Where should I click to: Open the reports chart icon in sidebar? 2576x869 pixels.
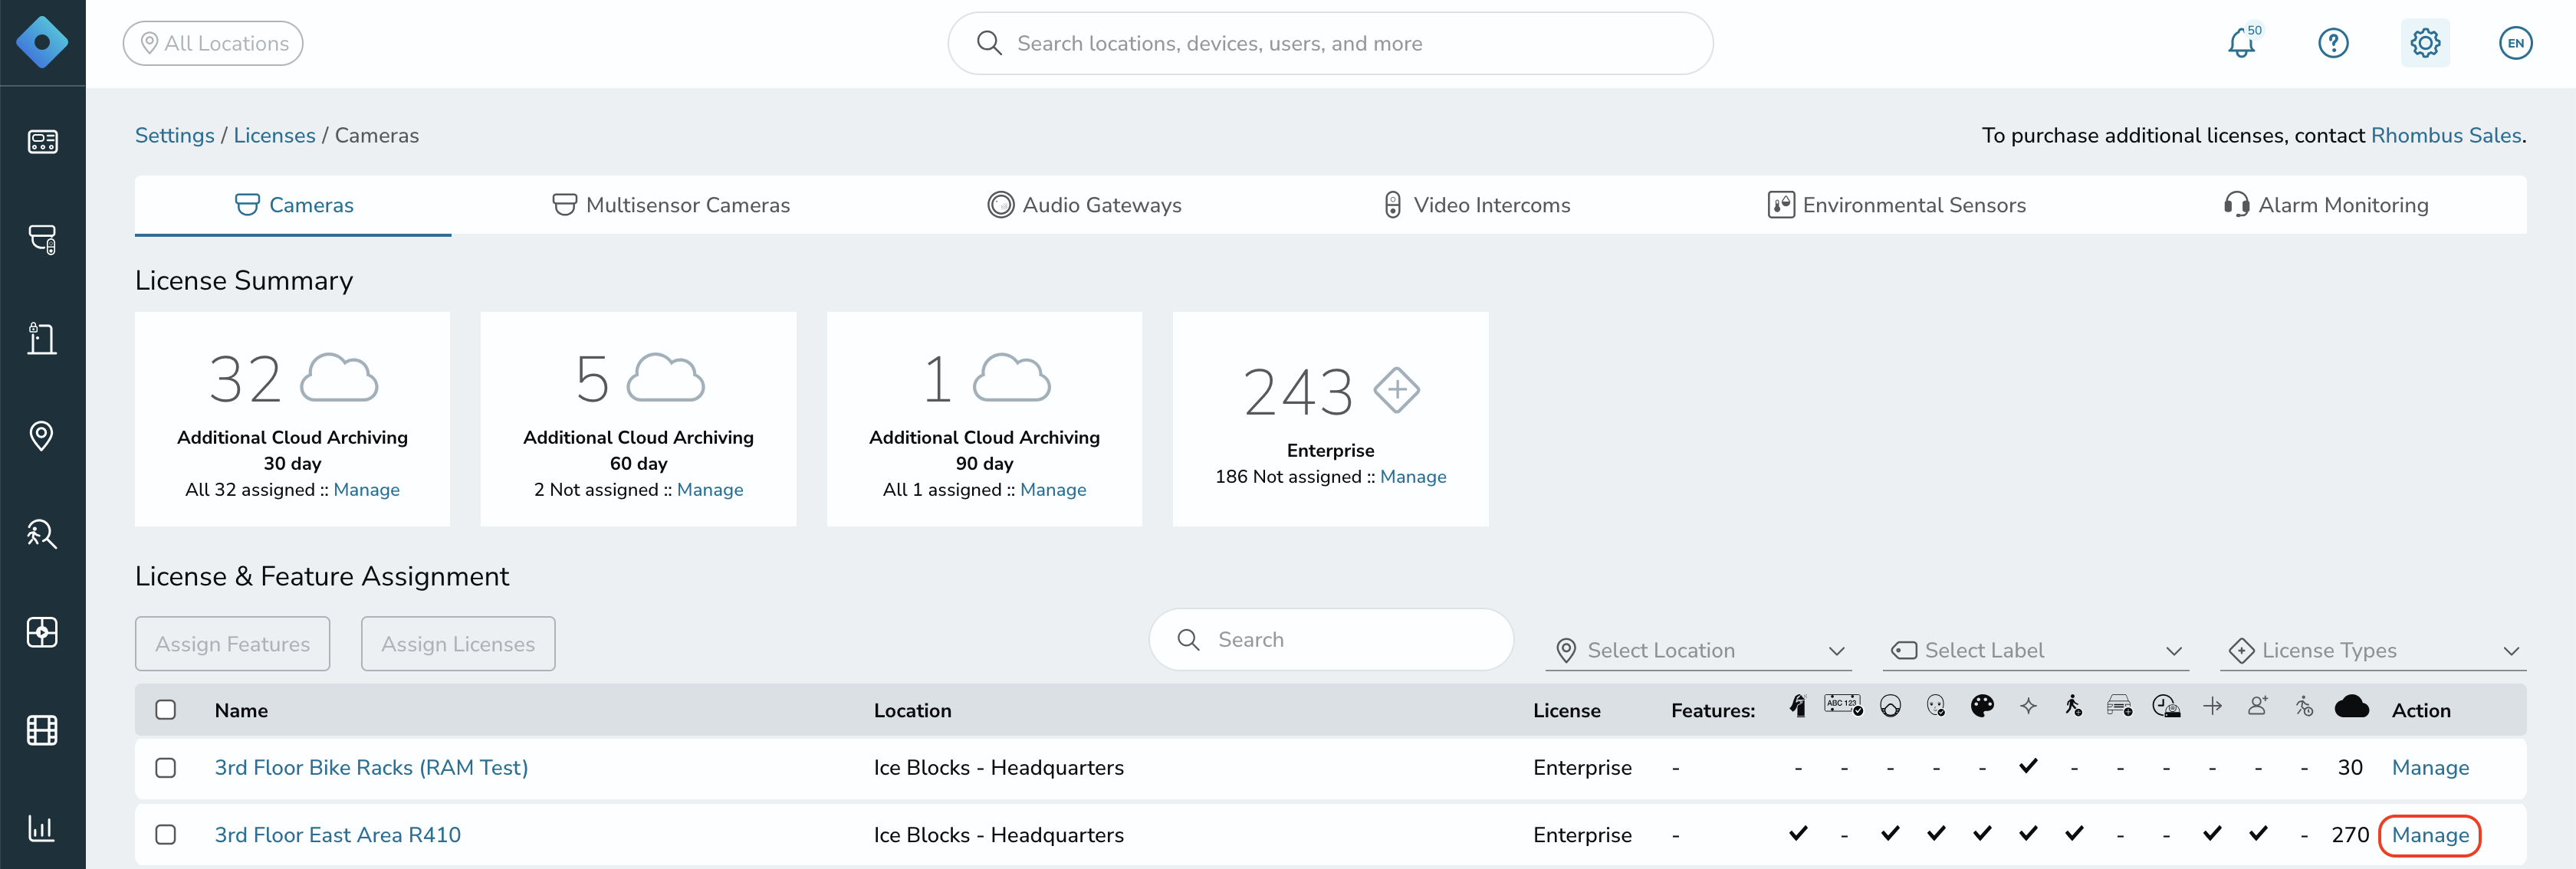tap(42, 828)
